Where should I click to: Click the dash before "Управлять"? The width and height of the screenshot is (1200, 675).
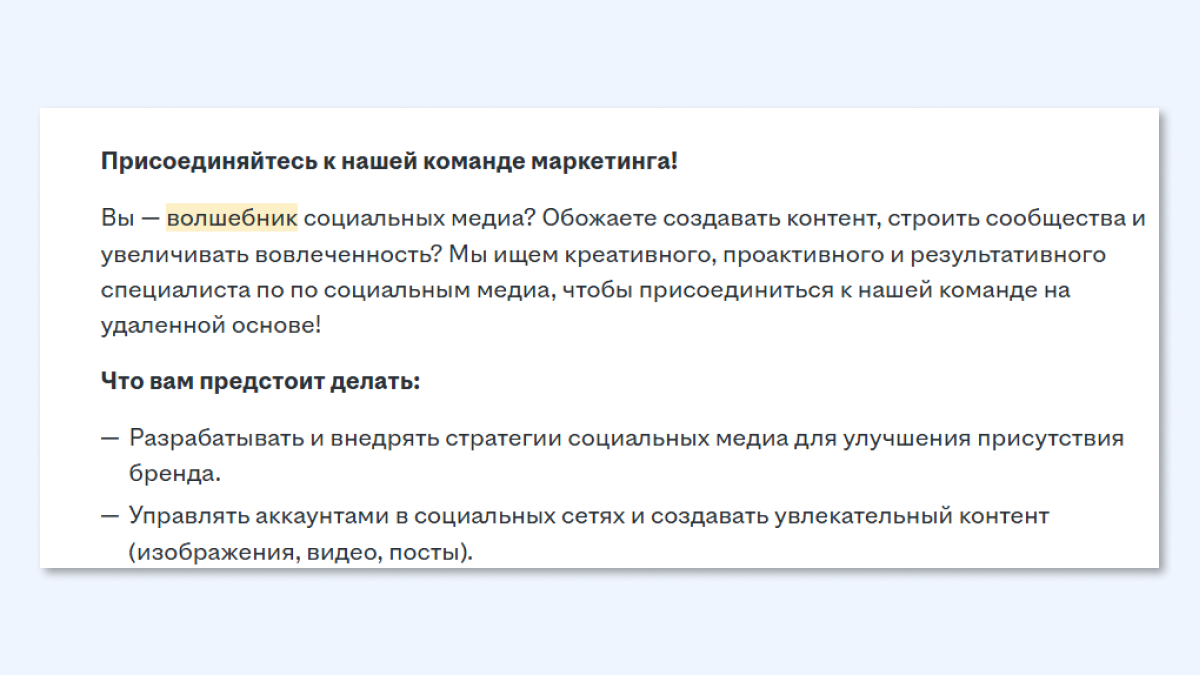pos(109,516)
